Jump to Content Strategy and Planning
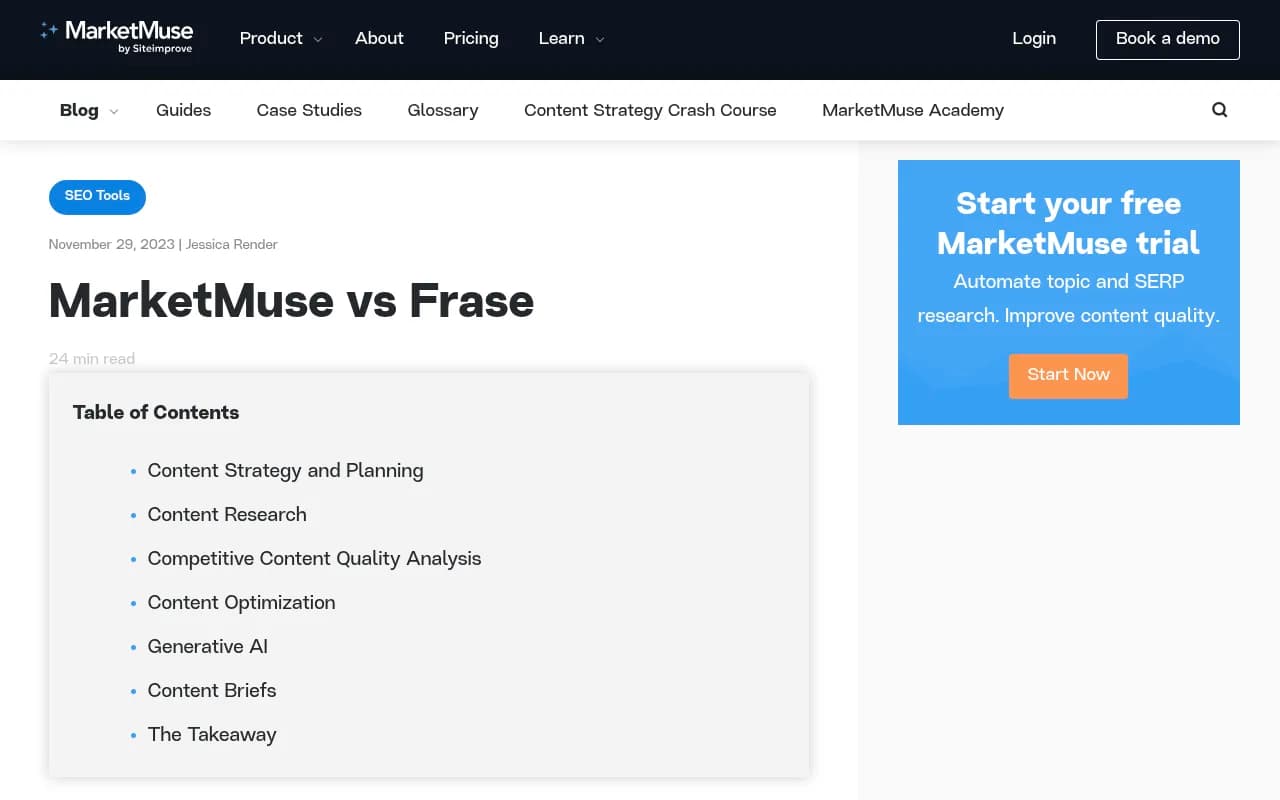This screenshot has width=1280, height=800. [285, 470]
